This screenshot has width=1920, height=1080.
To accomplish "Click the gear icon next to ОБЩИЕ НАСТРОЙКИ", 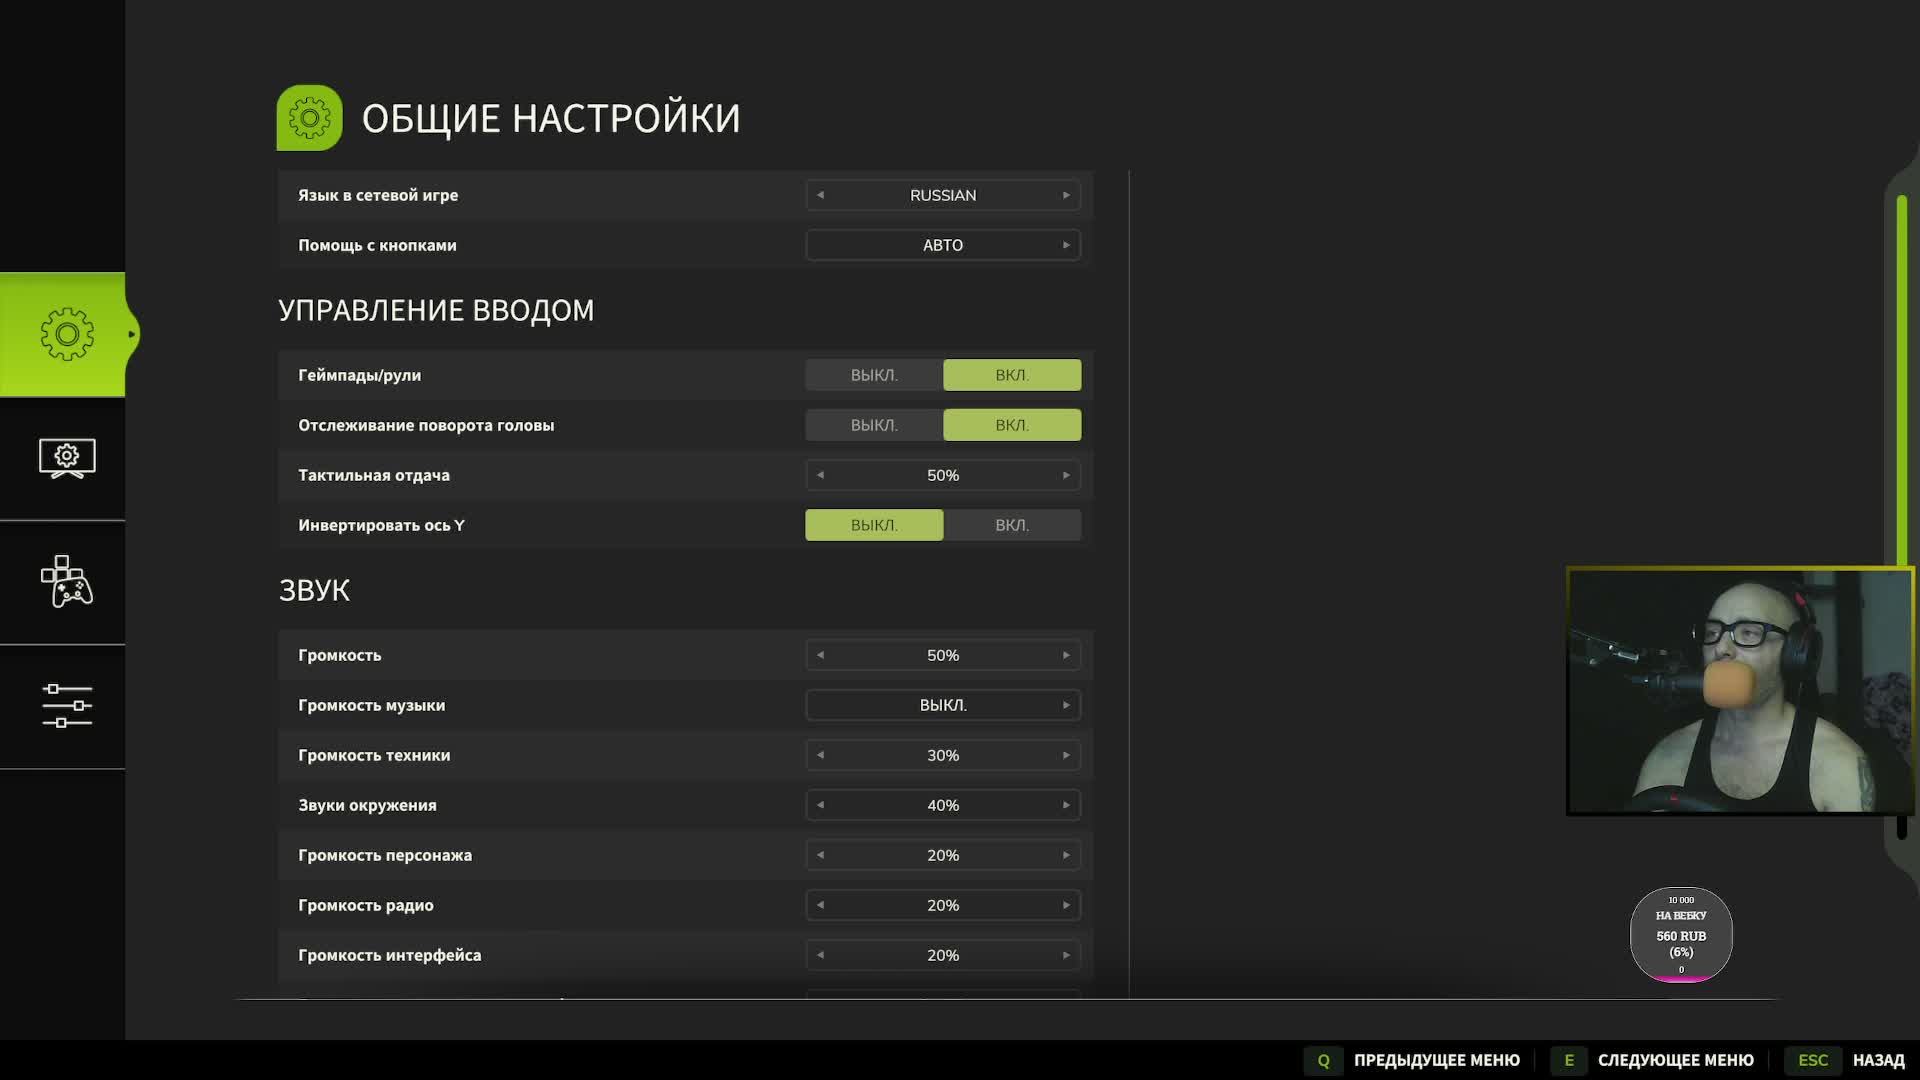I will tap(308, 117).
